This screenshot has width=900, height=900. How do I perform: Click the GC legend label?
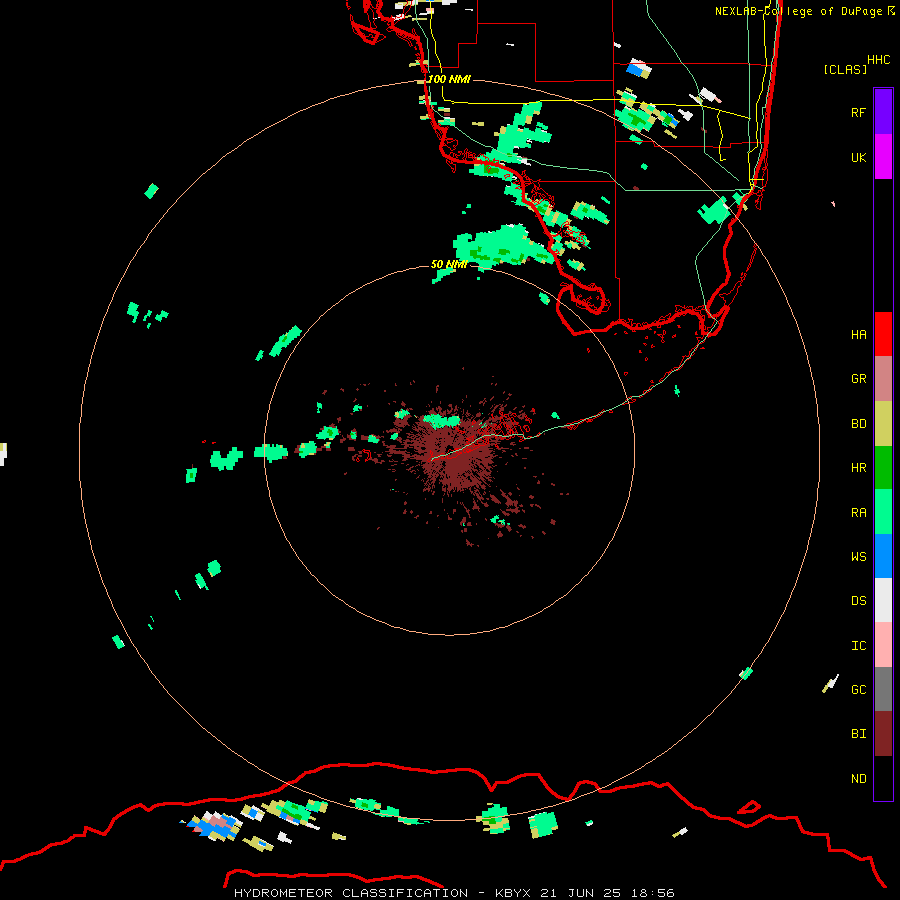858,690
